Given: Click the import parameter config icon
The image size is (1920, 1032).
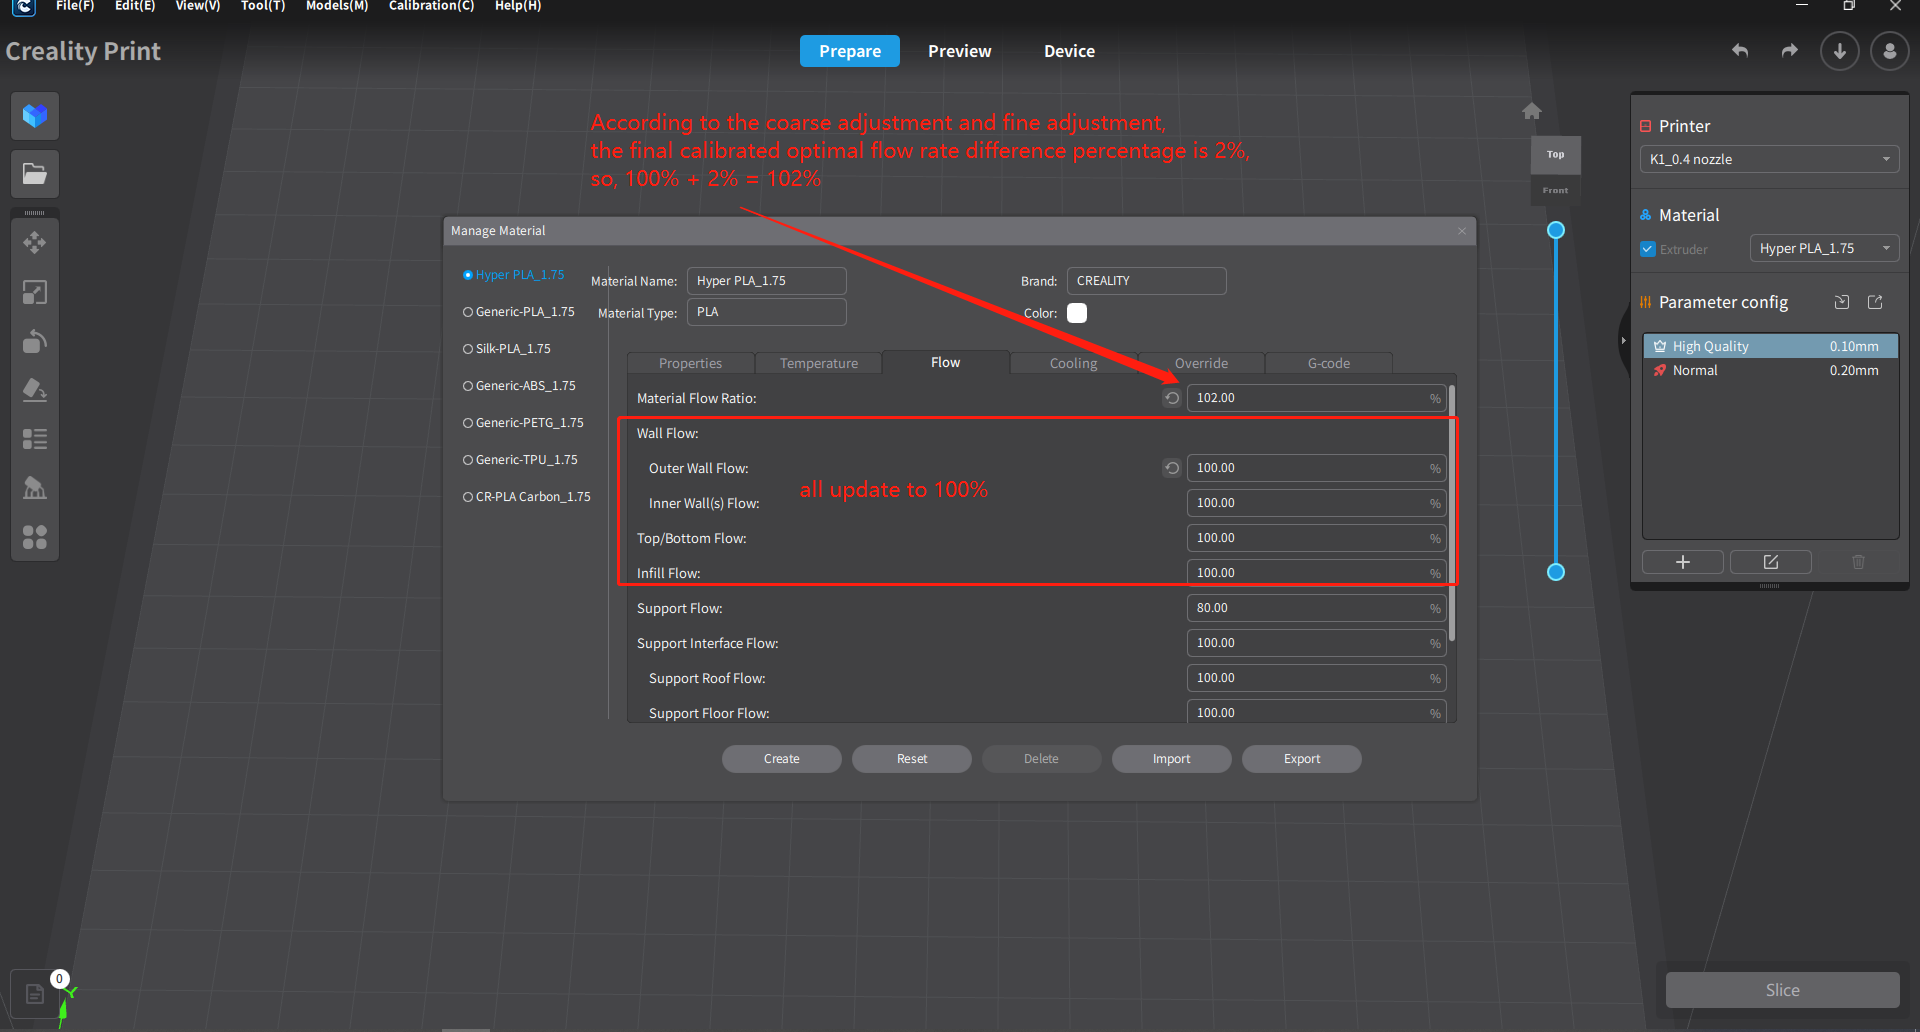Looking at the screenshot, I should [x=1842, y=302].
